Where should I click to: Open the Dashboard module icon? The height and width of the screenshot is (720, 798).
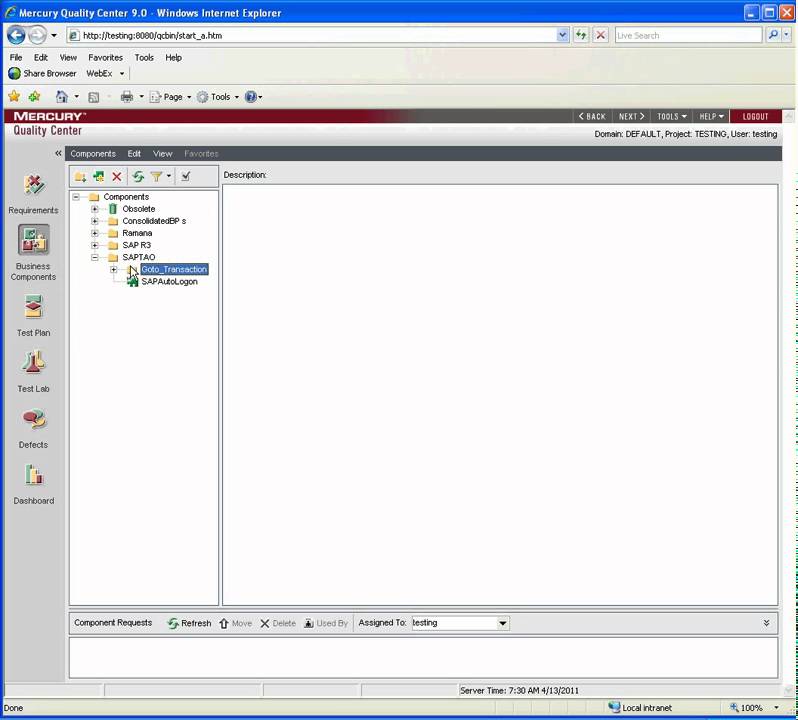point(34,475)
